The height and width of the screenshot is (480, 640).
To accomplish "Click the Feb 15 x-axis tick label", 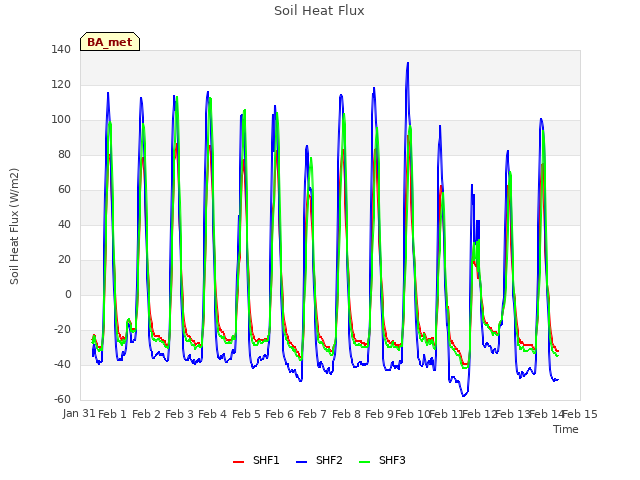I will (x=580, y=414).
